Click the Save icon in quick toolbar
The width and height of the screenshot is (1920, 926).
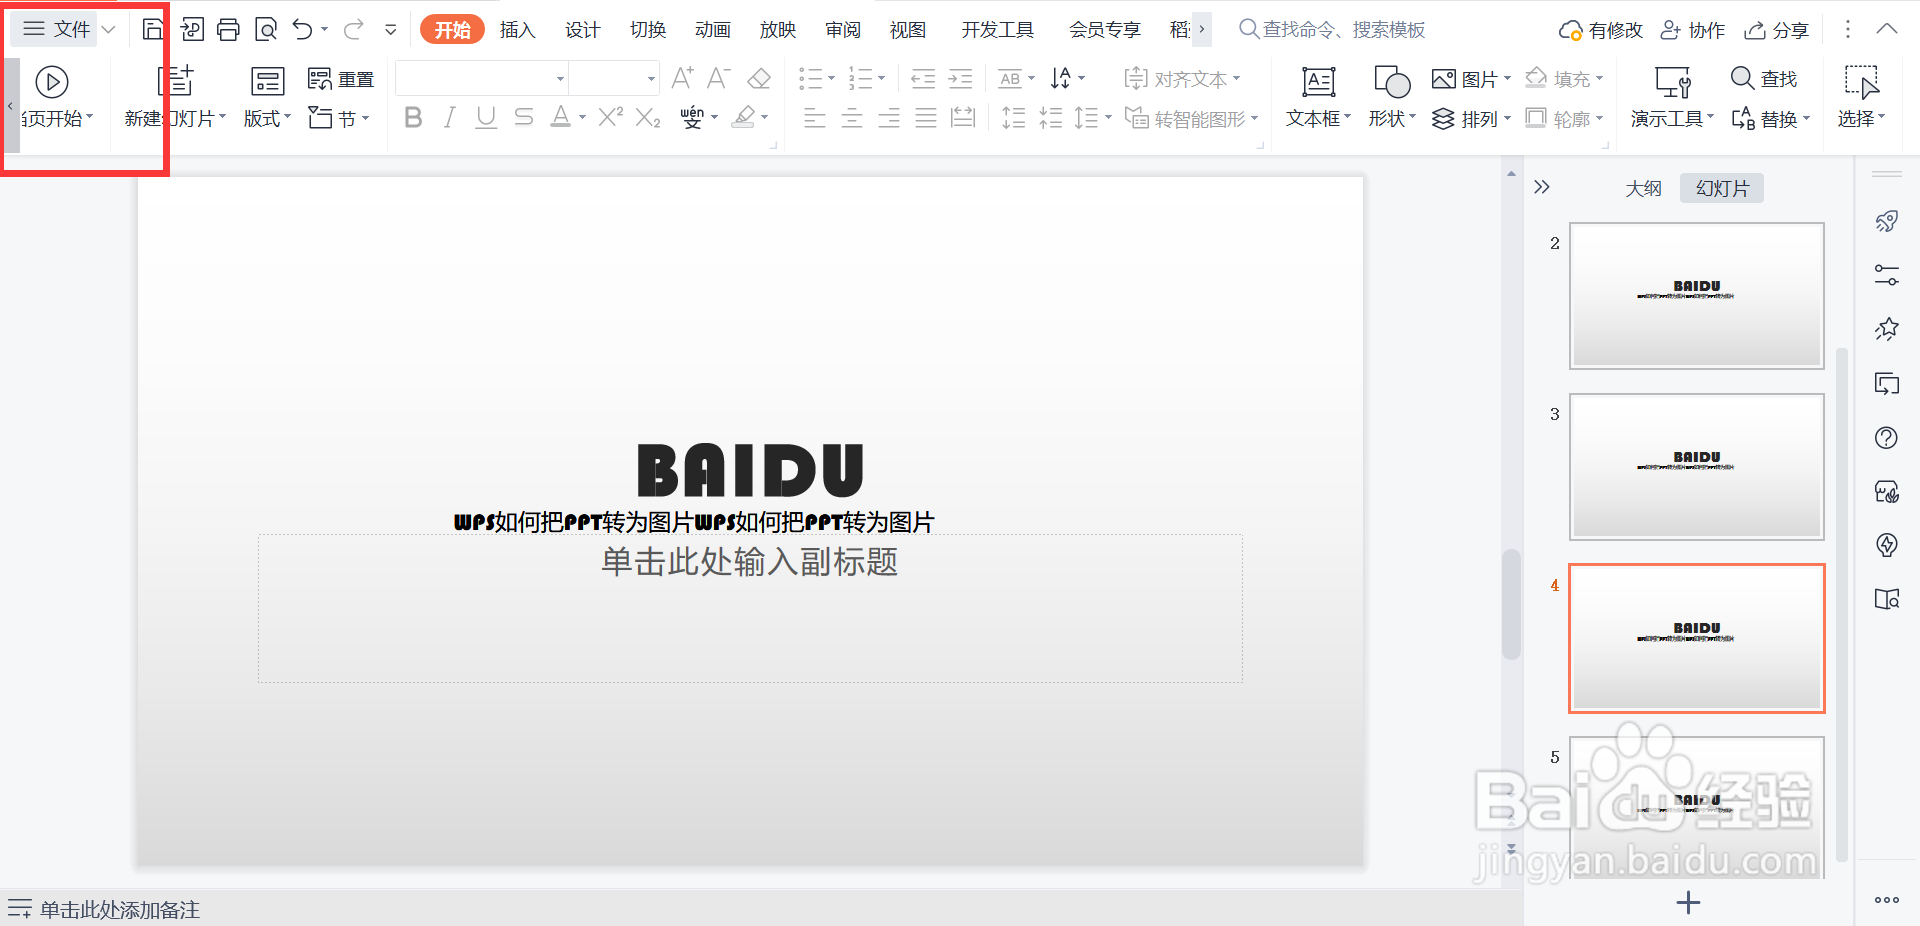[152, 29]
